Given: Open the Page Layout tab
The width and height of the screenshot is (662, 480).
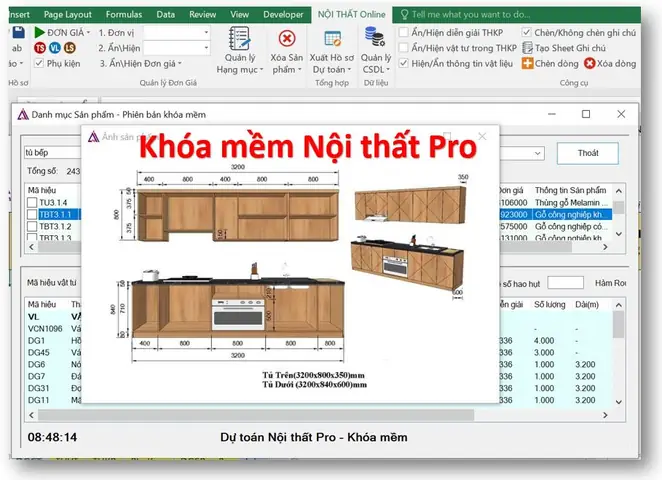Looking at the screenshot, I should point(68,15).
